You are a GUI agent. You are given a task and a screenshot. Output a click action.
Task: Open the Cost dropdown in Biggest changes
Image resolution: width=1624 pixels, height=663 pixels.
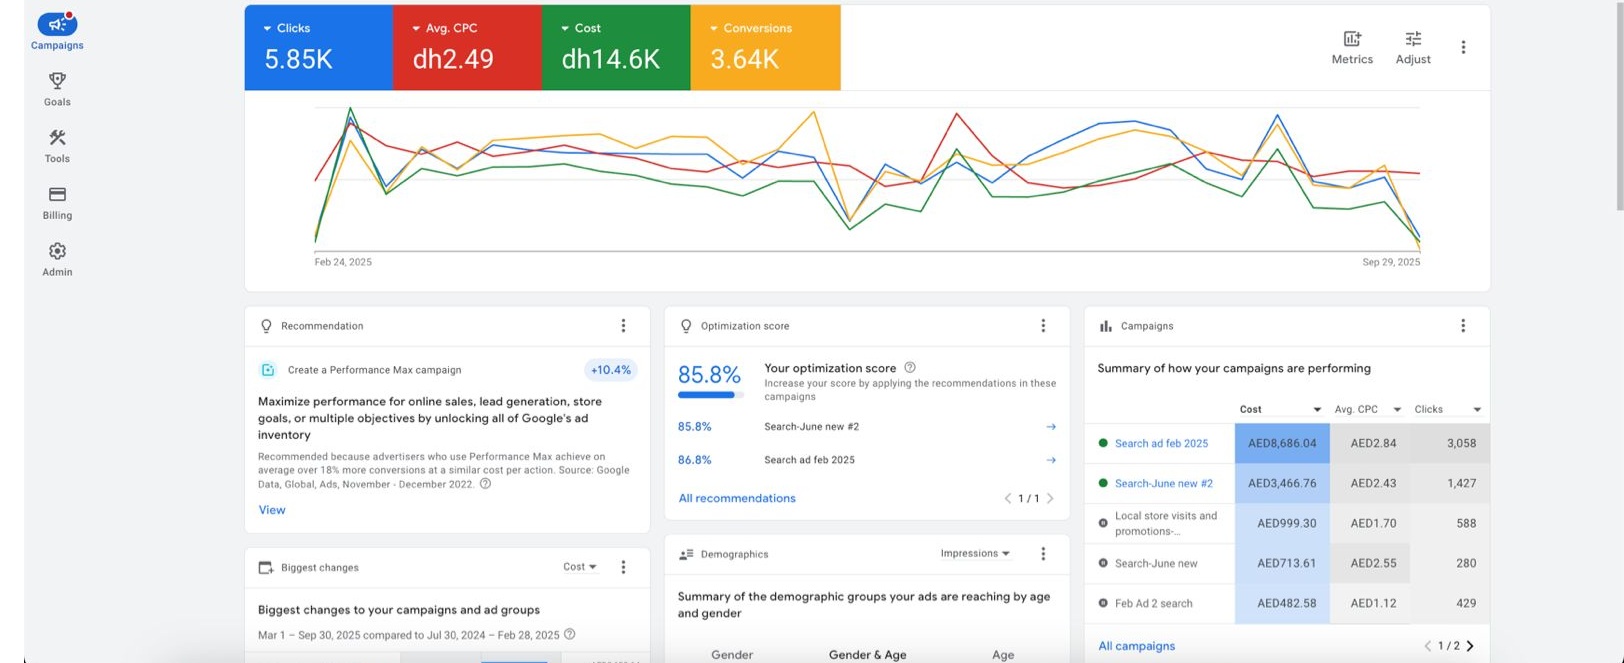click(x=580, y=567)
